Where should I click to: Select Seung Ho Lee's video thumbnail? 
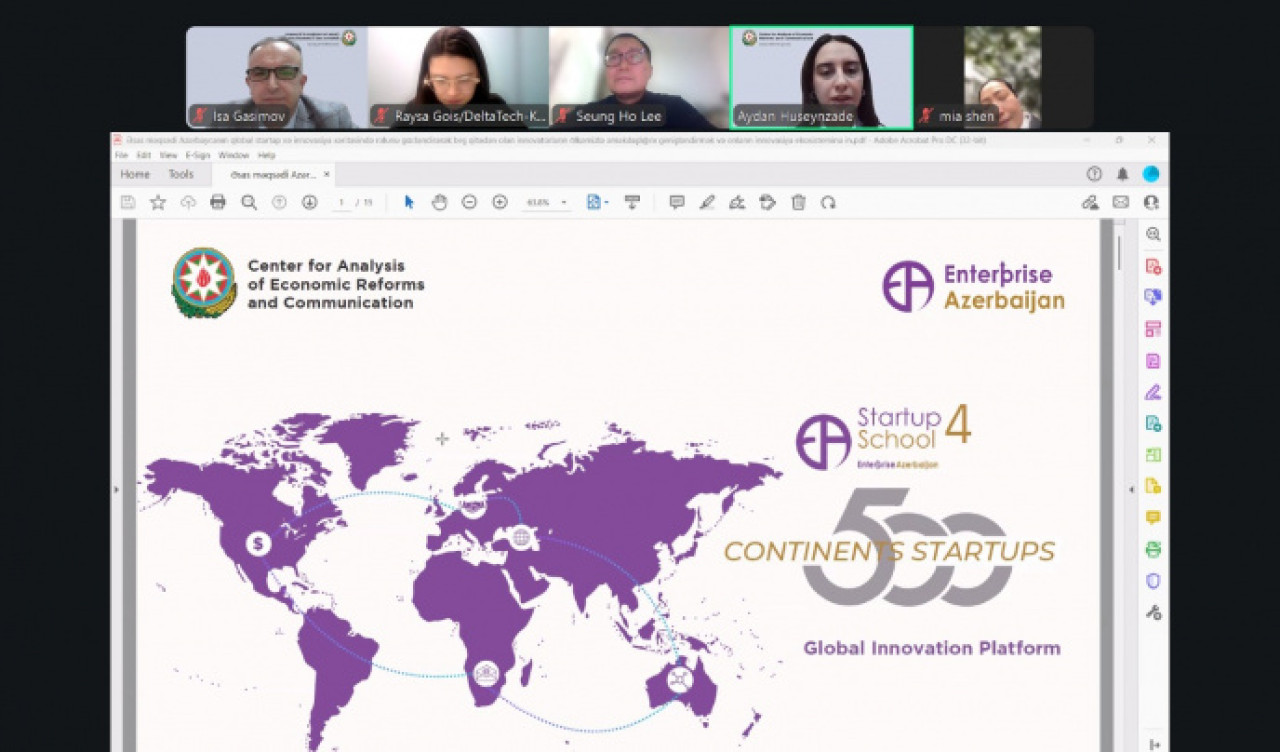click(639, 77)
